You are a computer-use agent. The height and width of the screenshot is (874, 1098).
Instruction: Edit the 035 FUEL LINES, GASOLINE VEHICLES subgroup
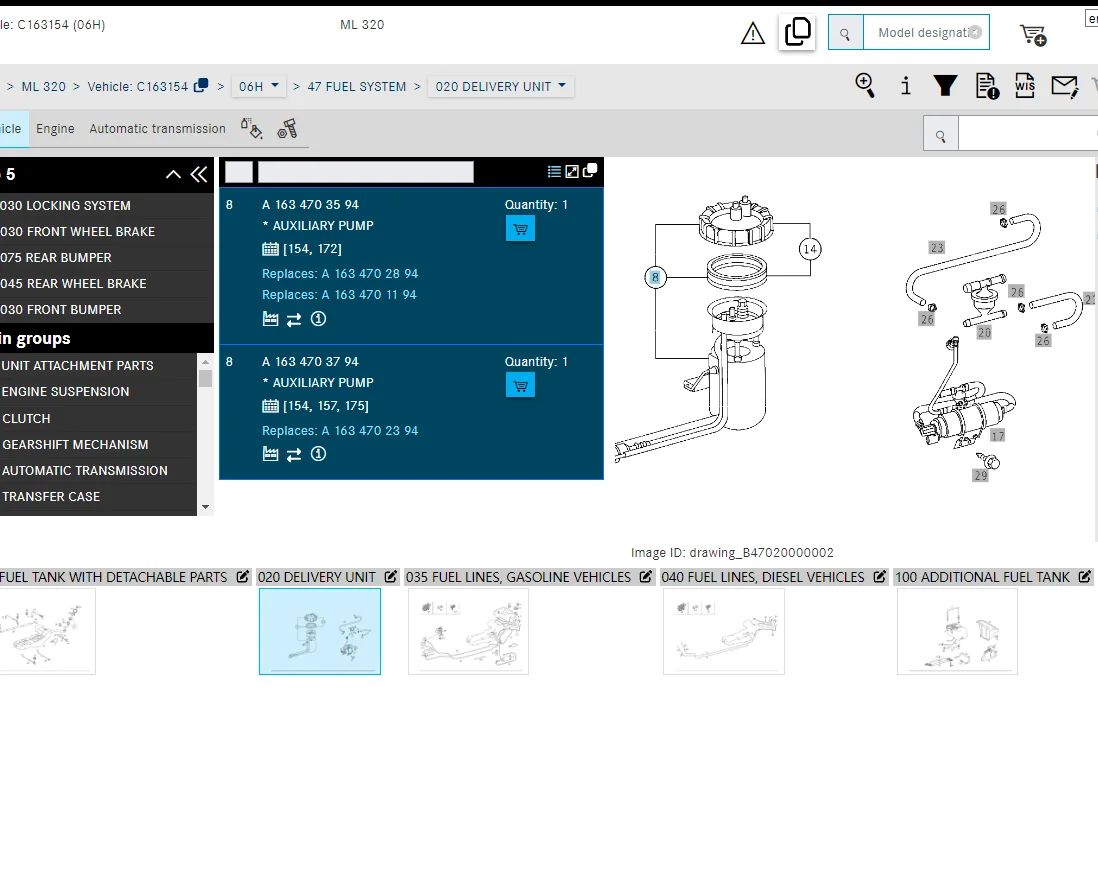coord(646,576)
